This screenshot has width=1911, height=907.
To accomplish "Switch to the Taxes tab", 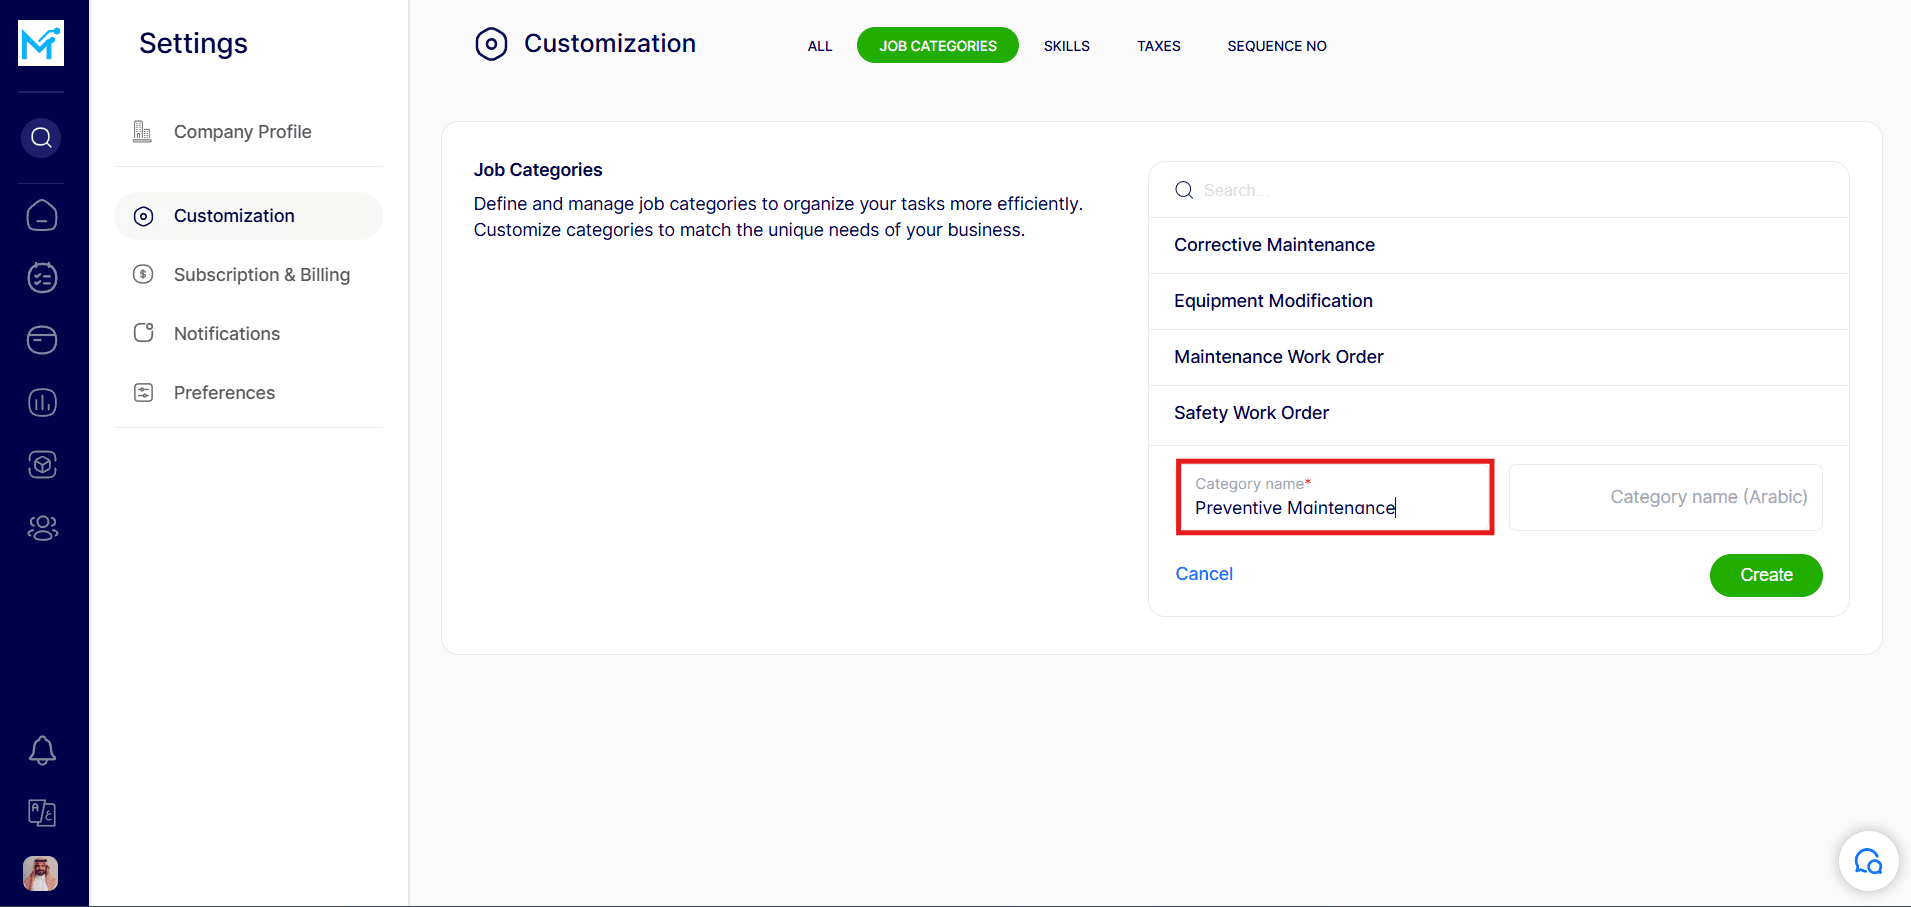I will click(1158, 46).
